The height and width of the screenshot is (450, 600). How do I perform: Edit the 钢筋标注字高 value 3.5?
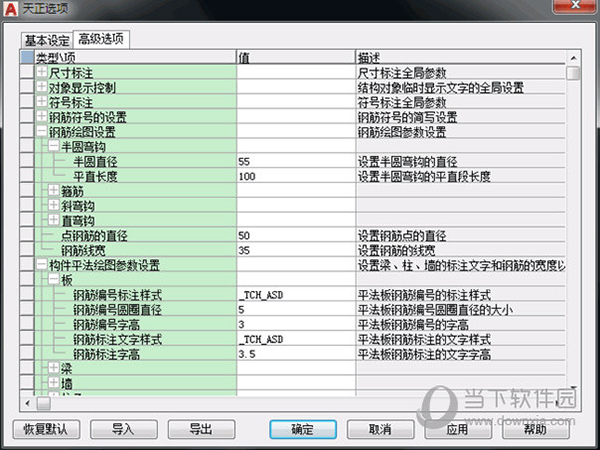coord(296,354)
